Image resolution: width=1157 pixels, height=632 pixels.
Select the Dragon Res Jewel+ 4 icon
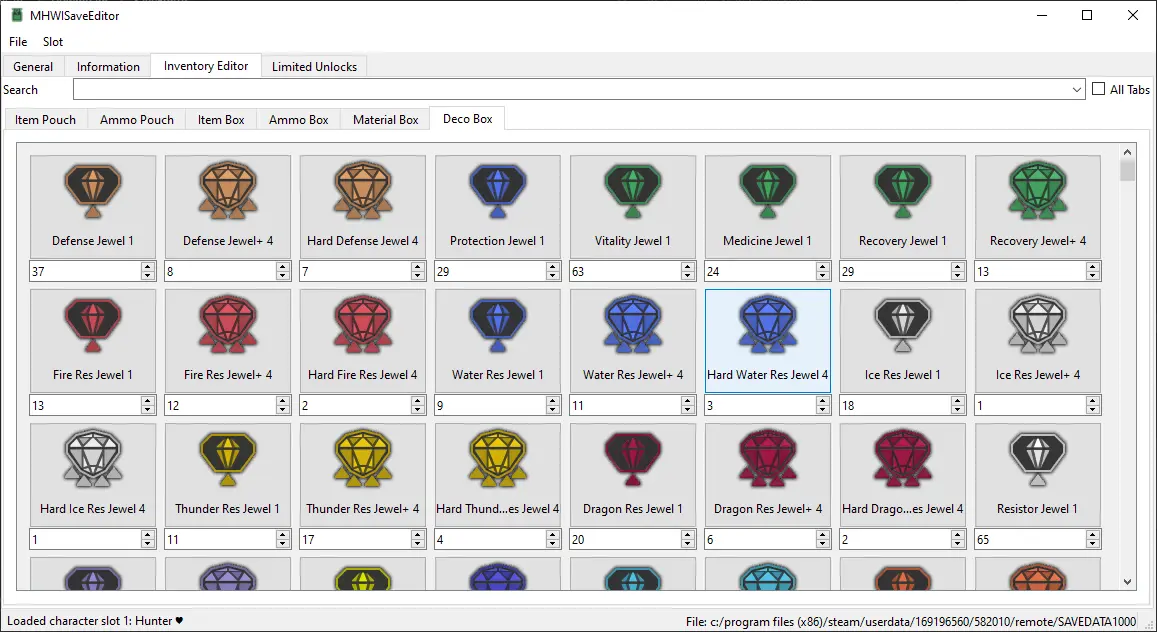point(768,459)
